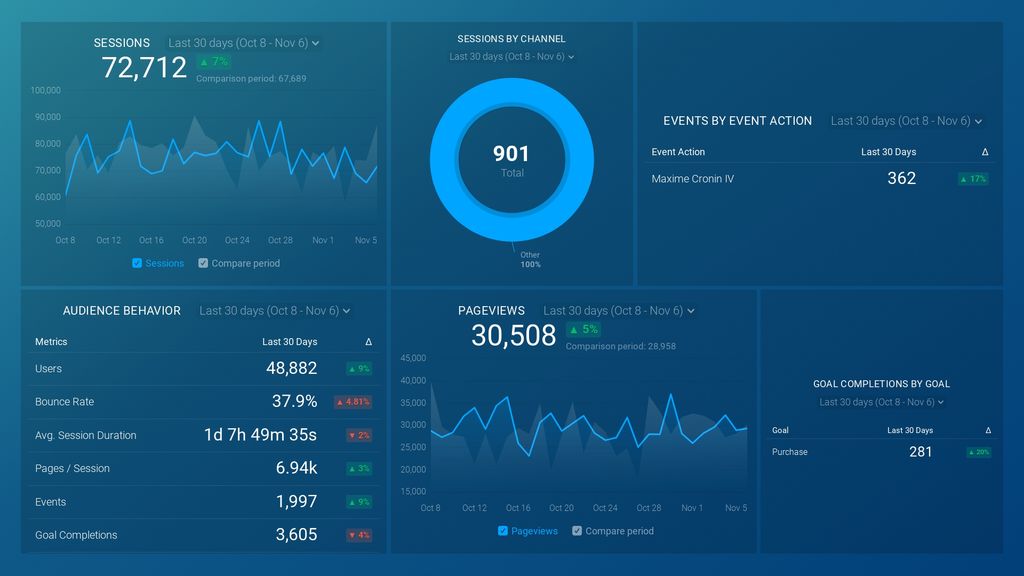This screenshot has height=576, width=1024.
Task: Click the event count 362
Action: pos(901,178)
